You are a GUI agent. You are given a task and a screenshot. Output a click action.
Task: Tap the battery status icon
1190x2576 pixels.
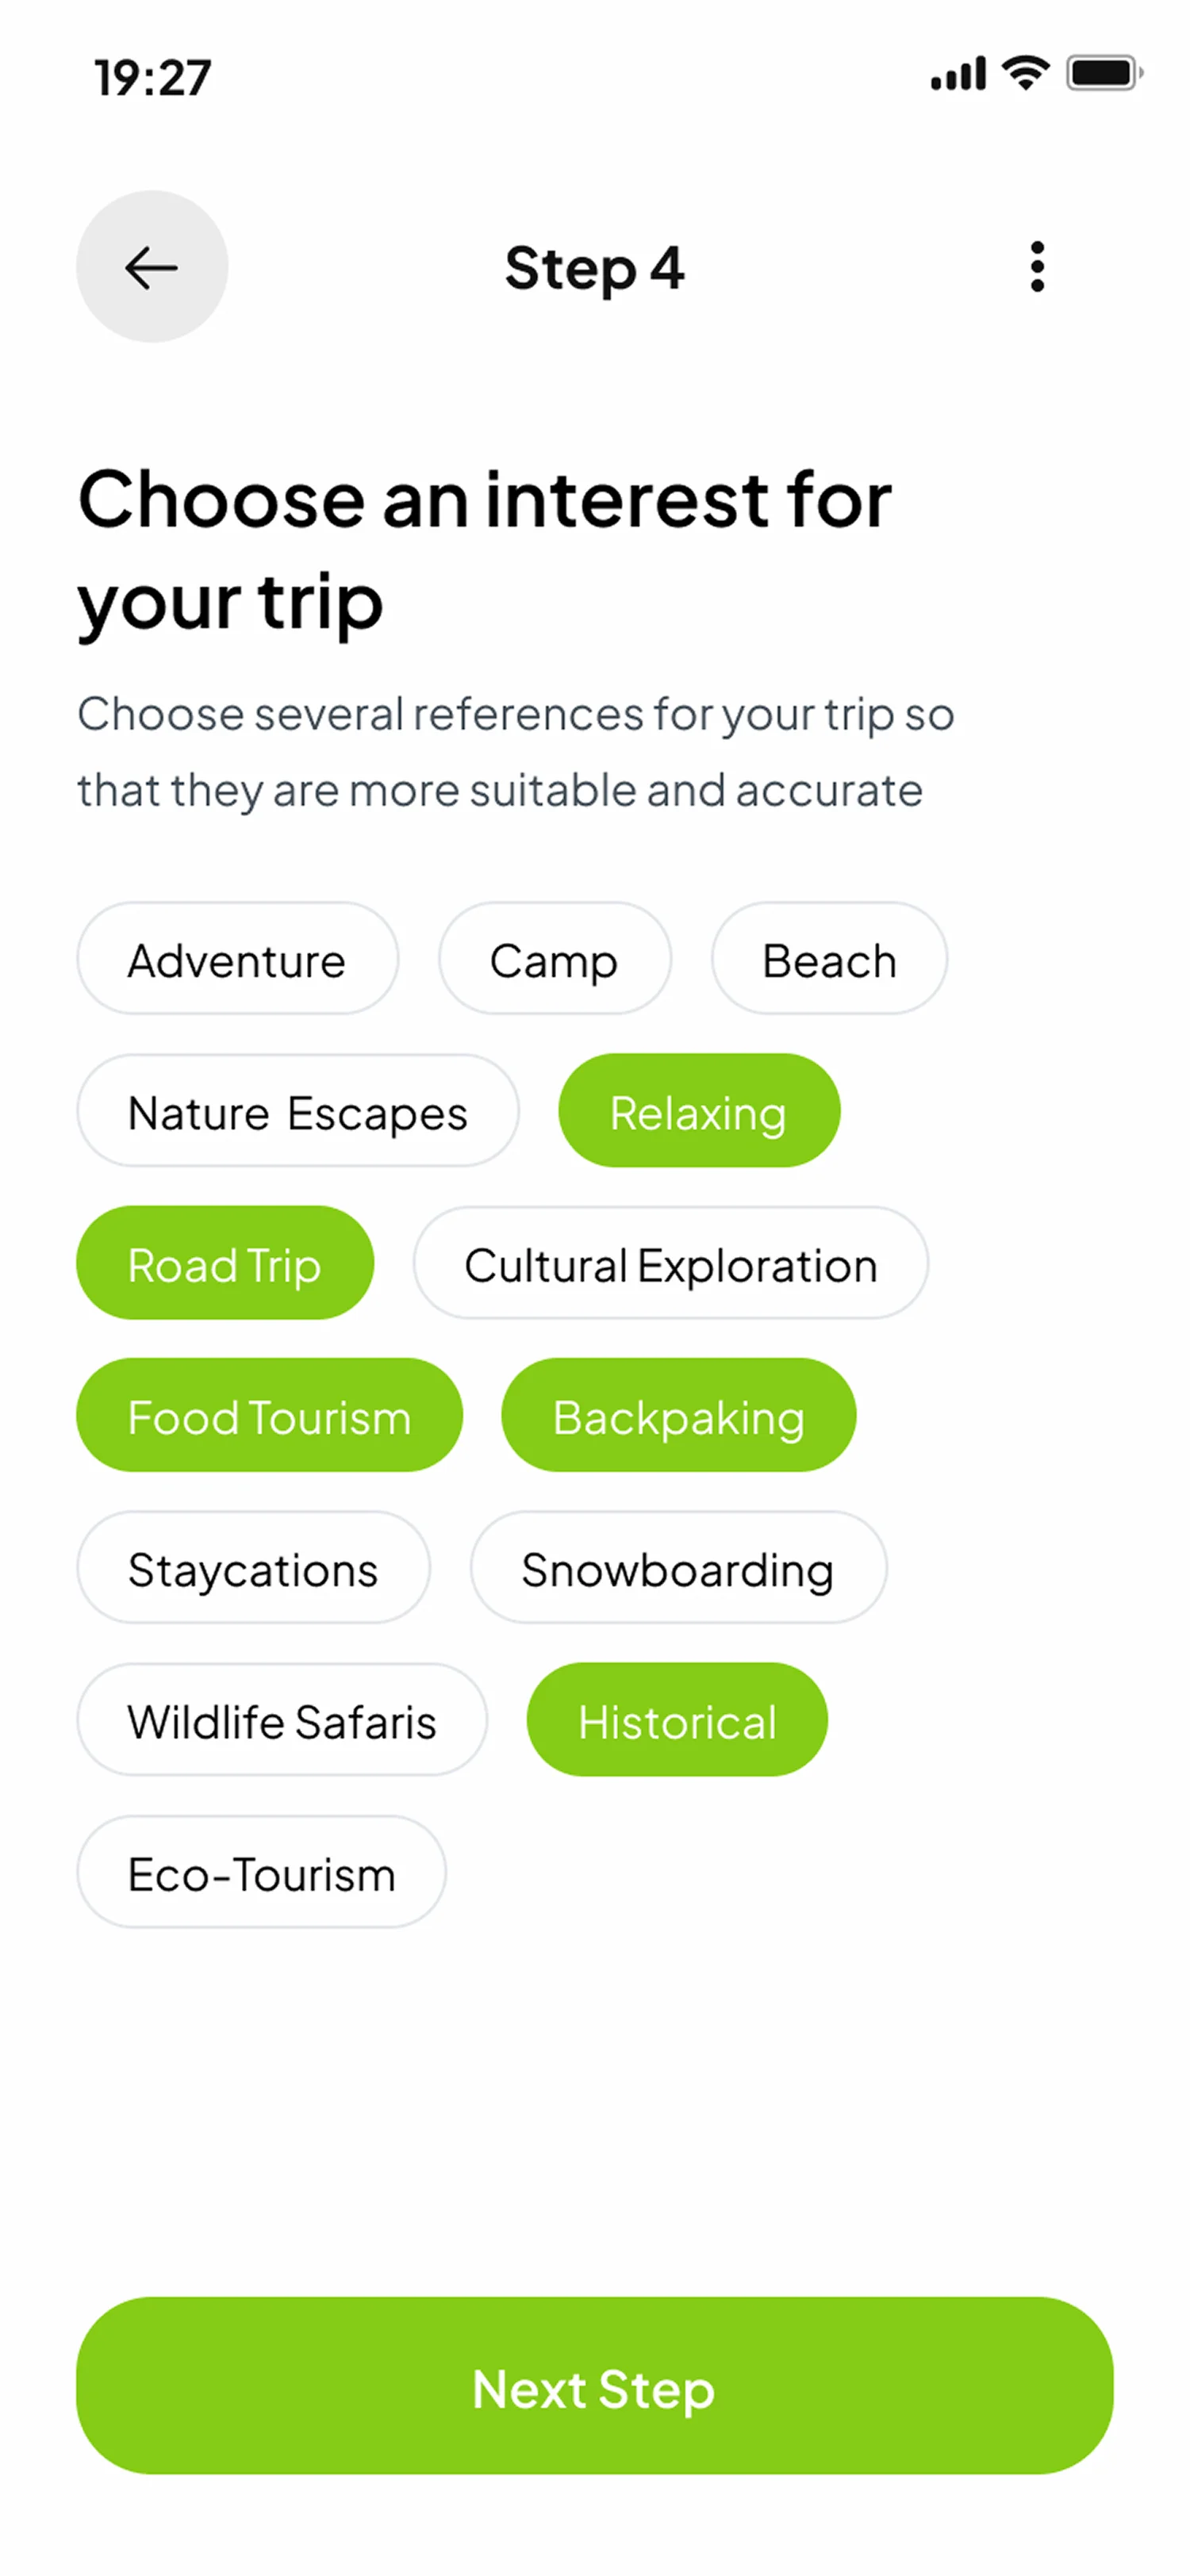pyautogui.click(x=1103, y=74)
